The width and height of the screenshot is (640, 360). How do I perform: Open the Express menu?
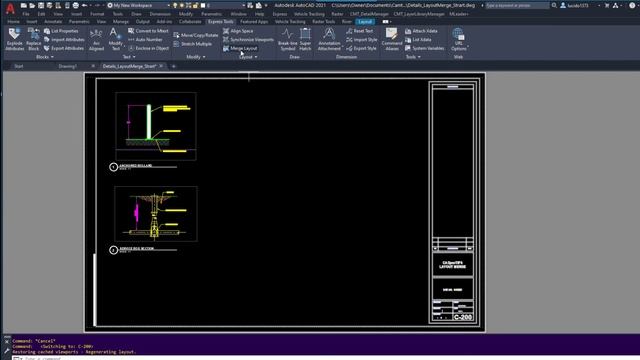[280, 14]
